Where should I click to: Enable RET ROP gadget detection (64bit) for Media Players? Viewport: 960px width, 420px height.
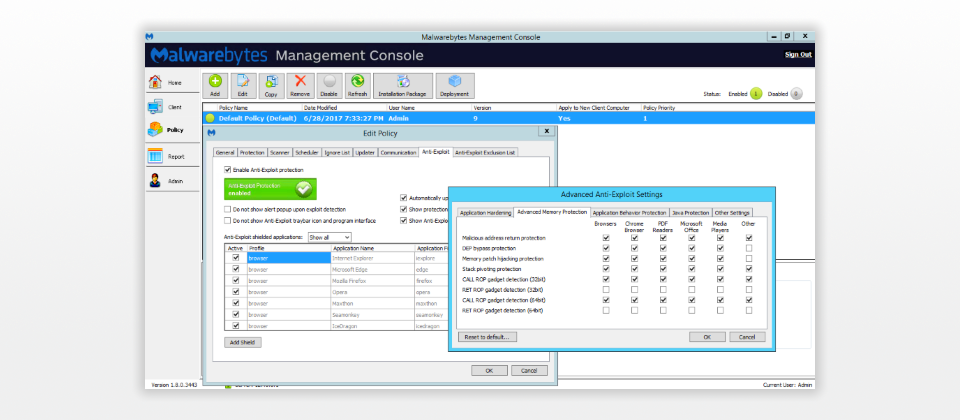[x=721, y=310]
